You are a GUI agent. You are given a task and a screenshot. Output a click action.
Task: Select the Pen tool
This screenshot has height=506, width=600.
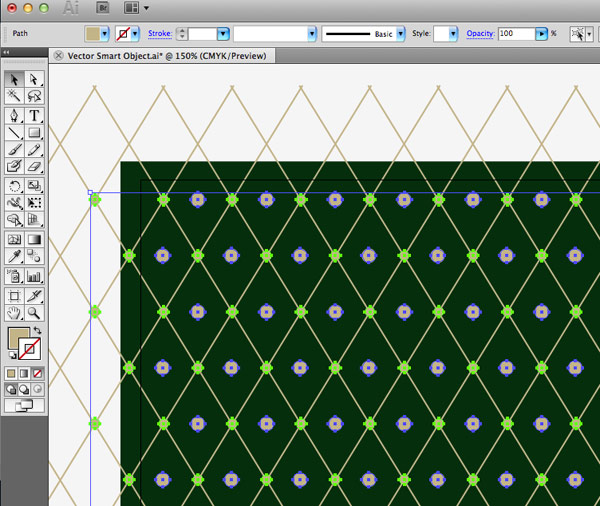pyautogui.click(x=15, y=116)
